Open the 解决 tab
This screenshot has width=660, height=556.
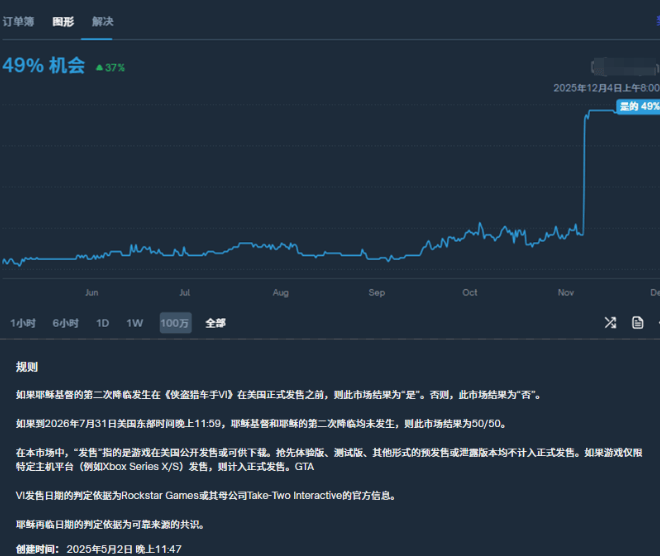coord(102,21)
